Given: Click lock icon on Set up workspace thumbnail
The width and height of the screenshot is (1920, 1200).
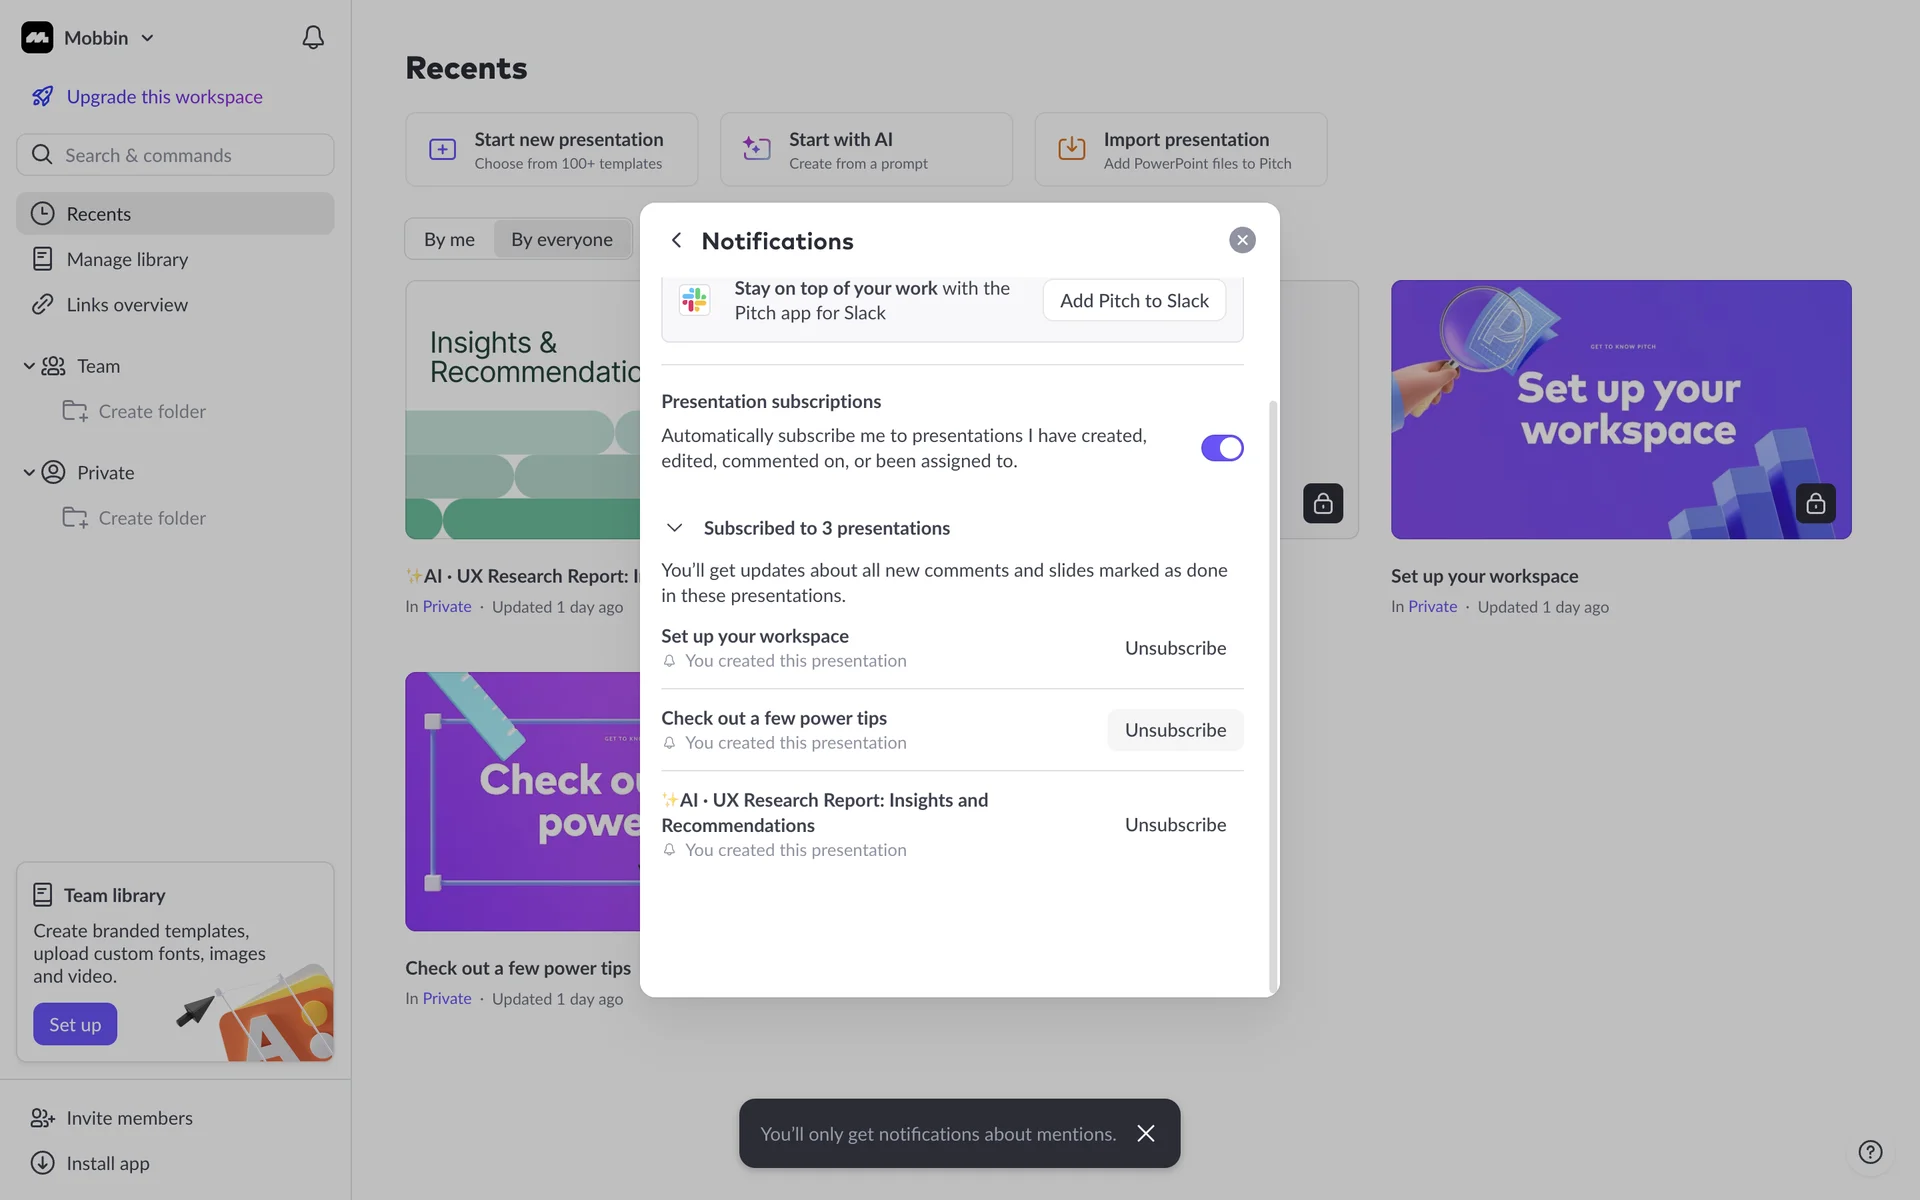Looking at the screenshot, I should pyautogui.click(x=1815, y=503).
